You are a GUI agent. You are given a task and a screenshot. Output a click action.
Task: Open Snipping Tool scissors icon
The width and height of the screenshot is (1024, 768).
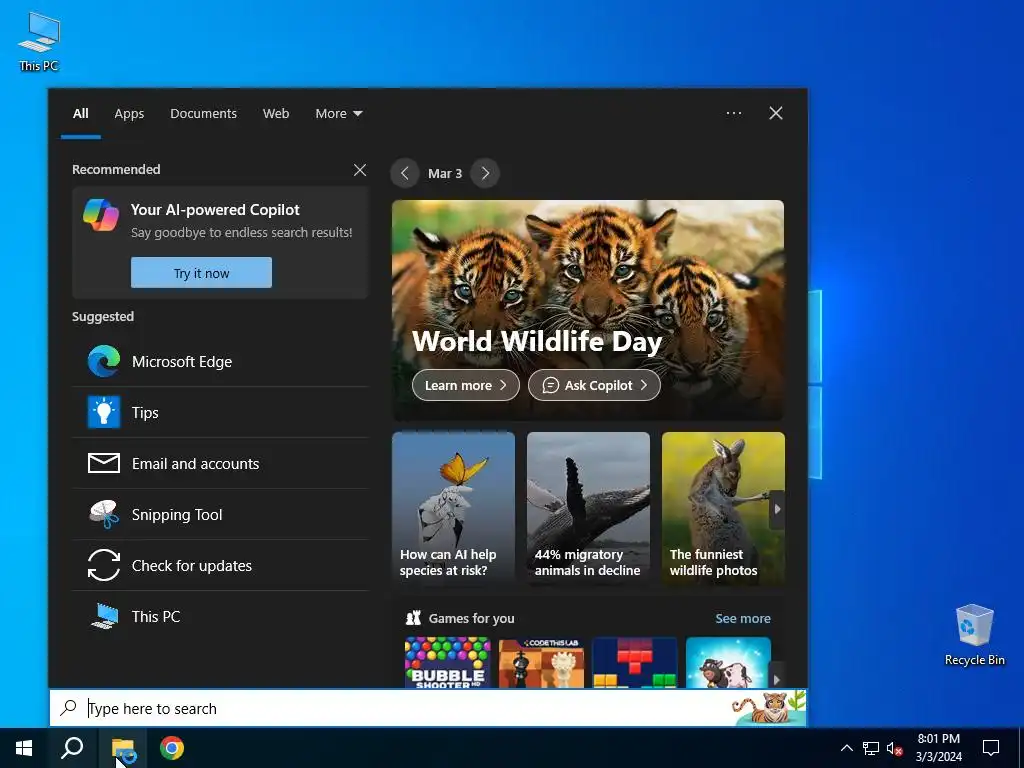point(104,514)
